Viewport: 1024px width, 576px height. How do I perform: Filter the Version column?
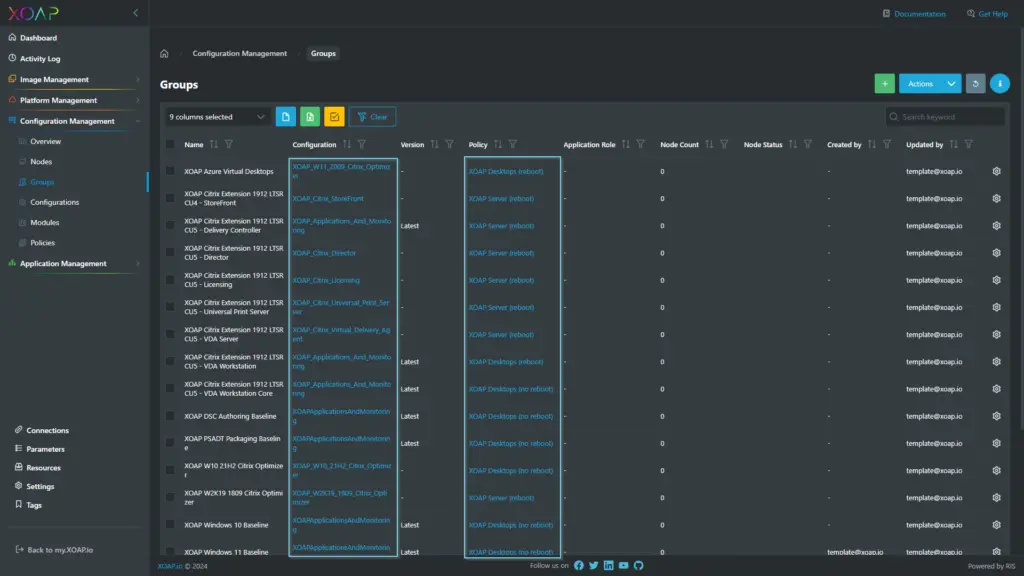pos(449,144)
